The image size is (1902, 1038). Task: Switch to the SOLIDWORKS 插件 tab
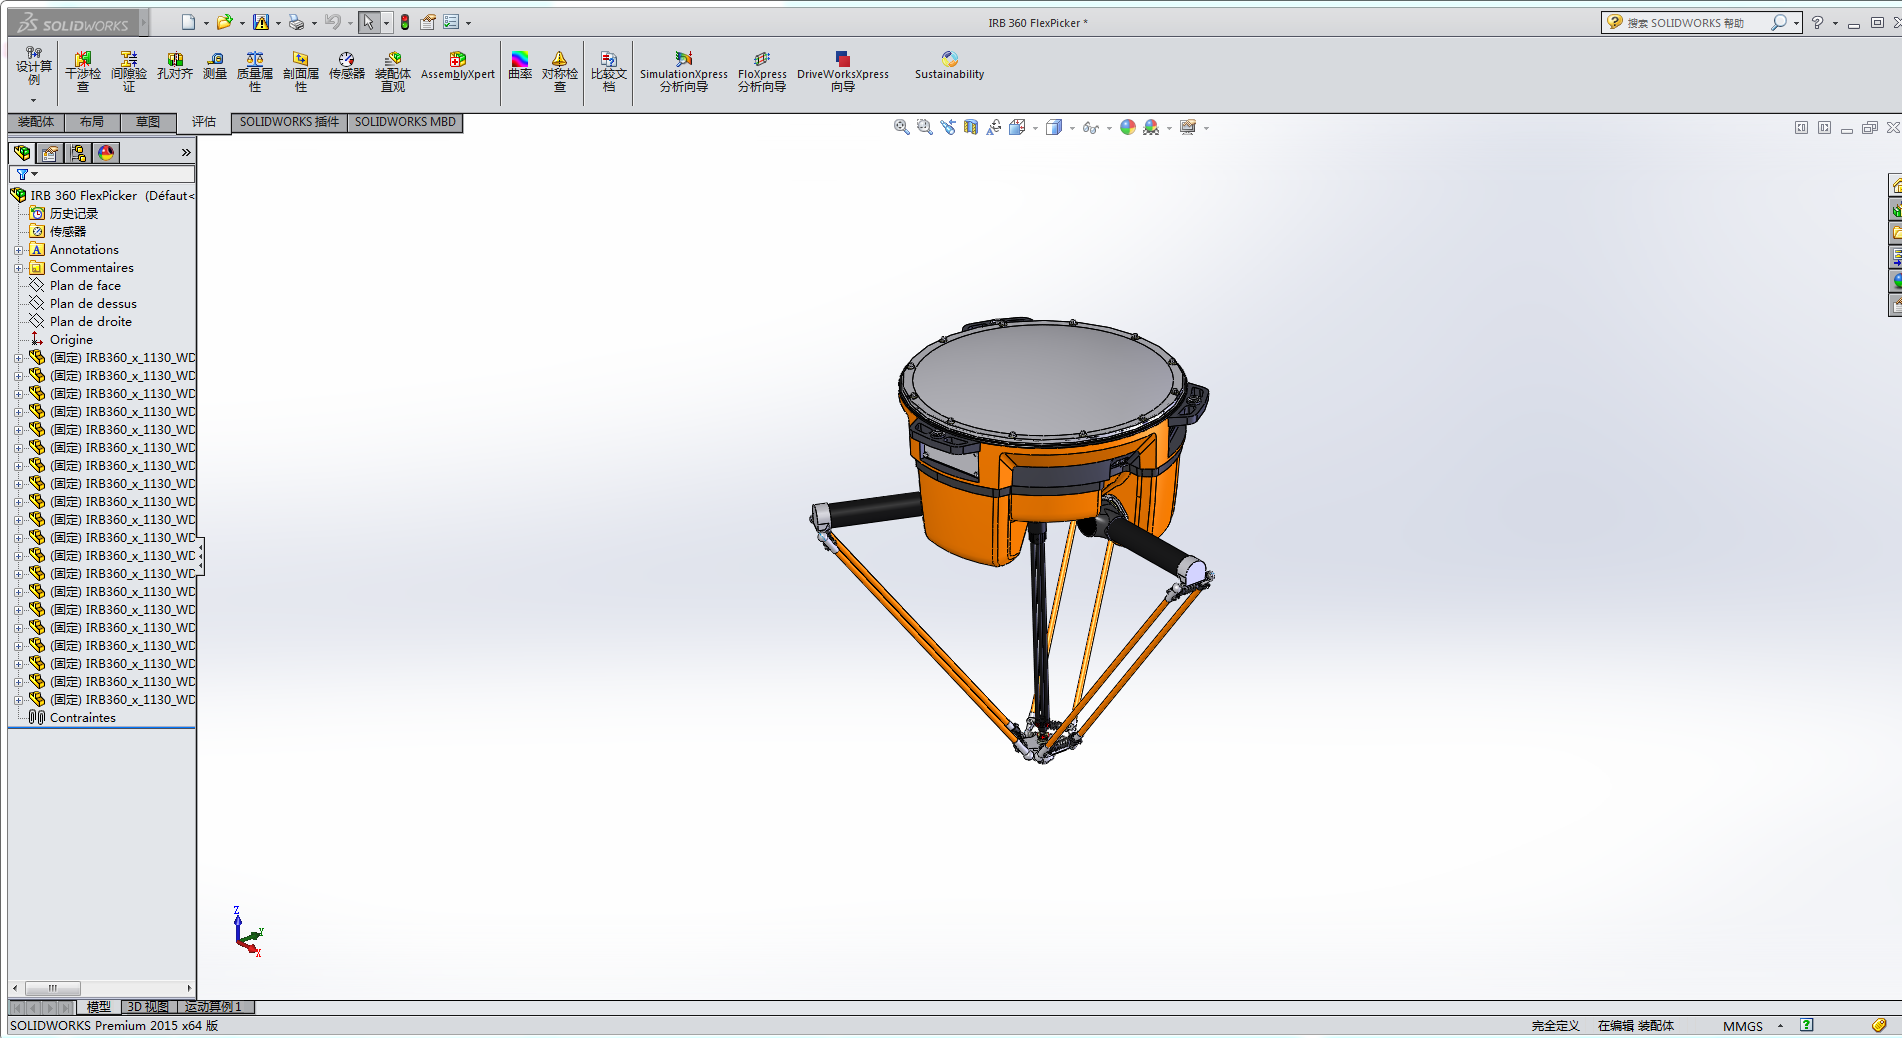coord(289,122)
